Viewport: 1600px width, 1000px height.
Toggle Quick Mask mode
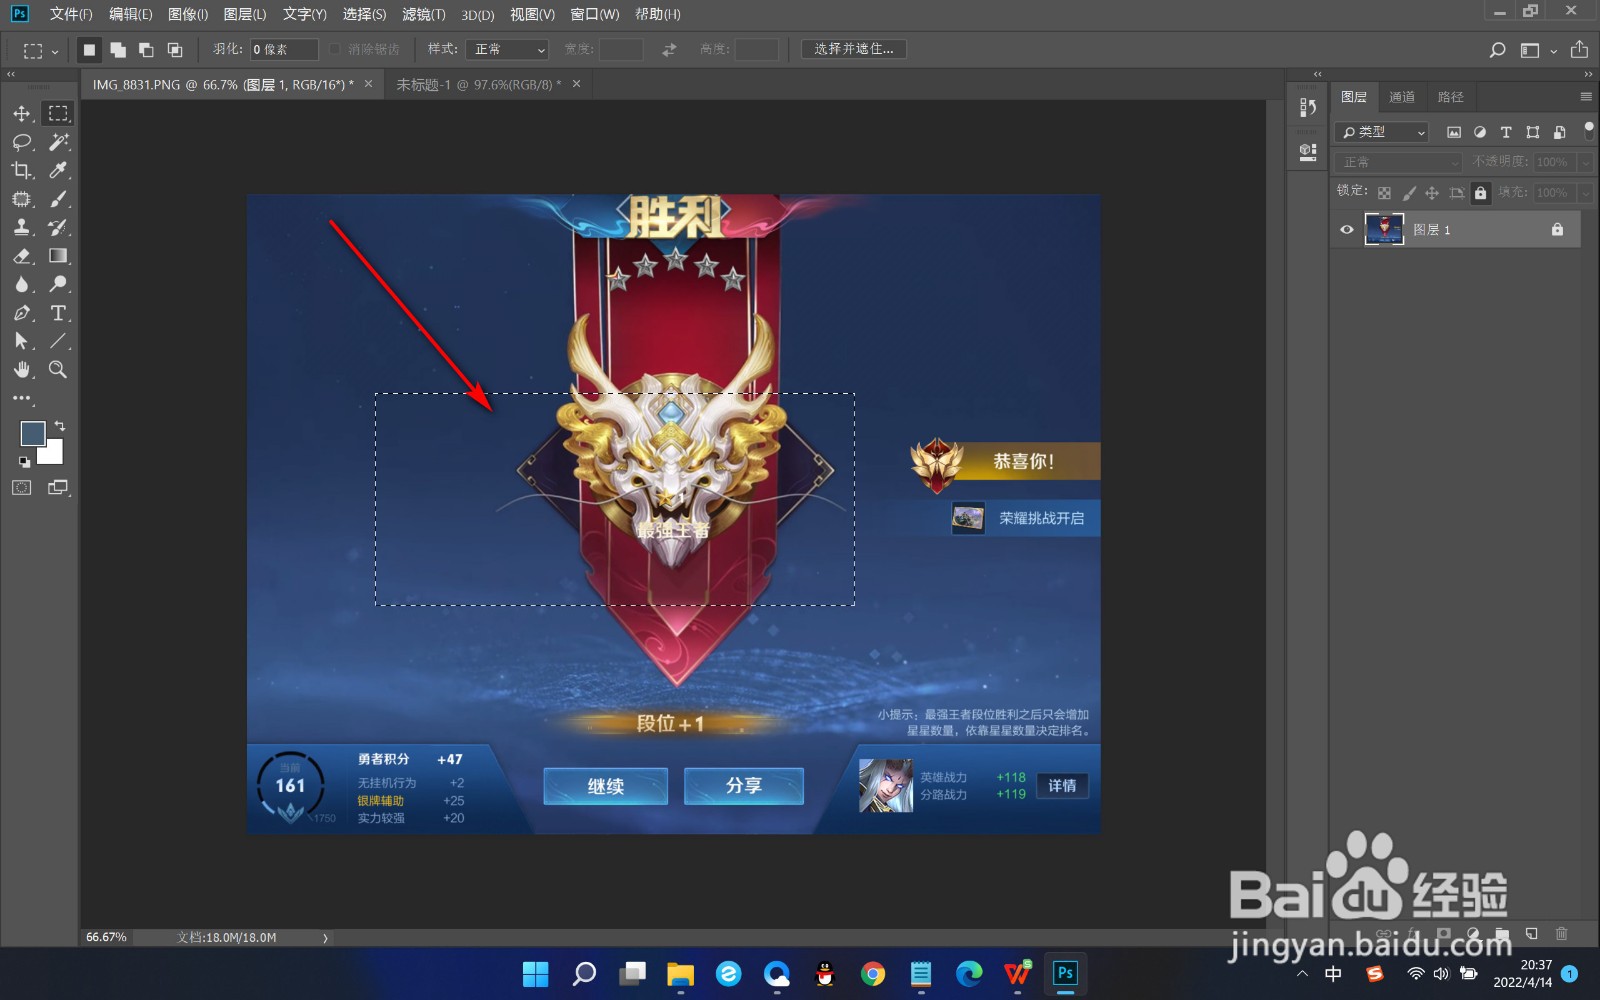point(22,488)
